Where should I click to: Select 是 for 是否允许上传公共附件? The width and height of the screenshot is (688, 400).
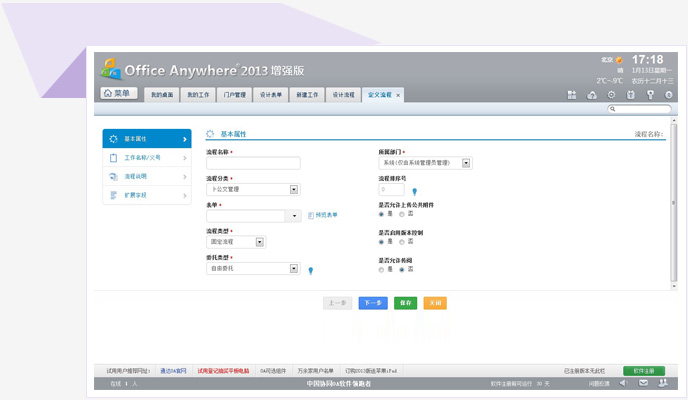pos(381,214)
